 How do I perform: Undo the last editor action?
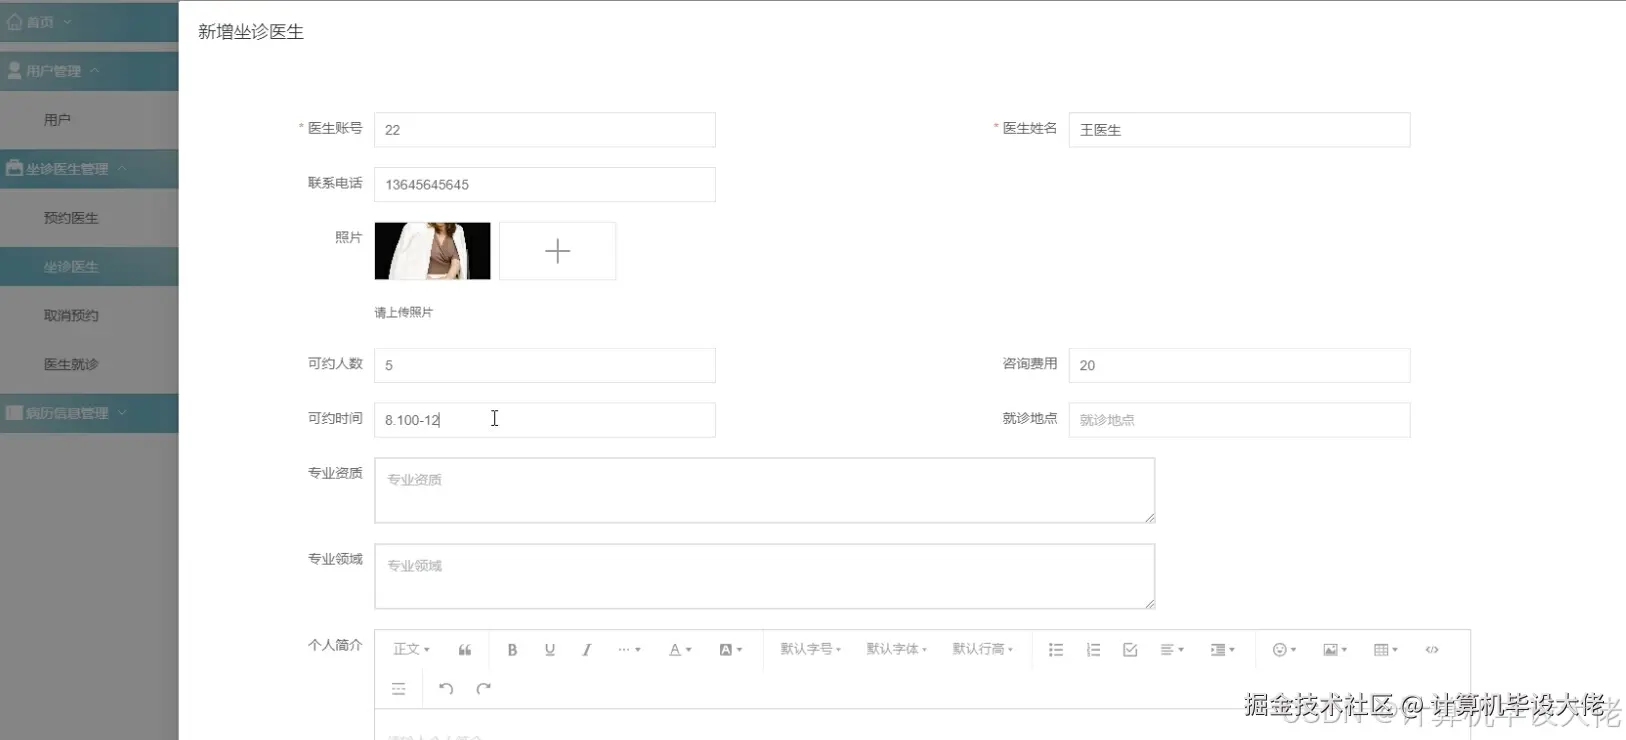[446, 689]
